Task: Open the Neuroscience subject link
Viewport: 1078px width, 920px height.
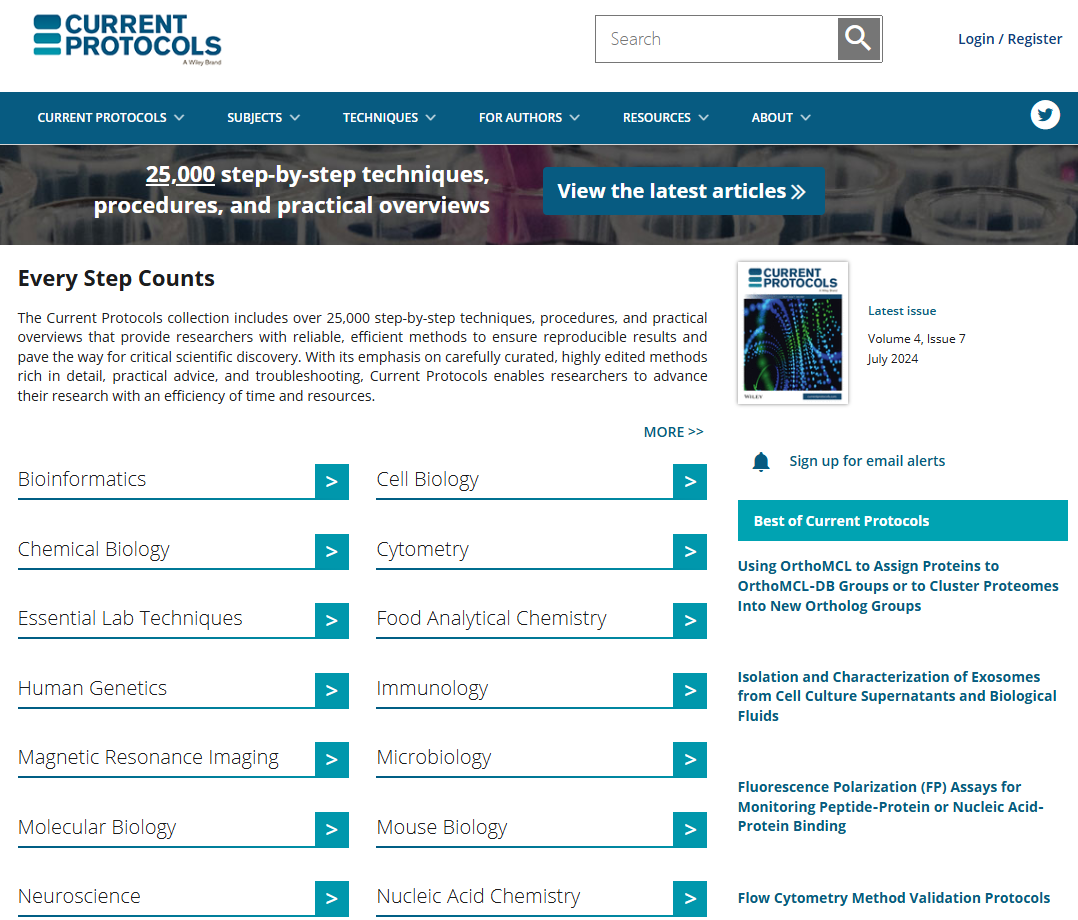Action: click(x=79, y=897)
